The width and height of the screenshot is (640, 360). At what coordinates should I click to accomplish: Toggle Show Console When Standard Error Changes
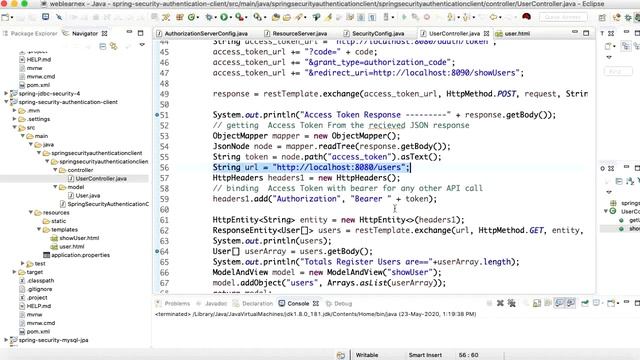click(571, 303)
